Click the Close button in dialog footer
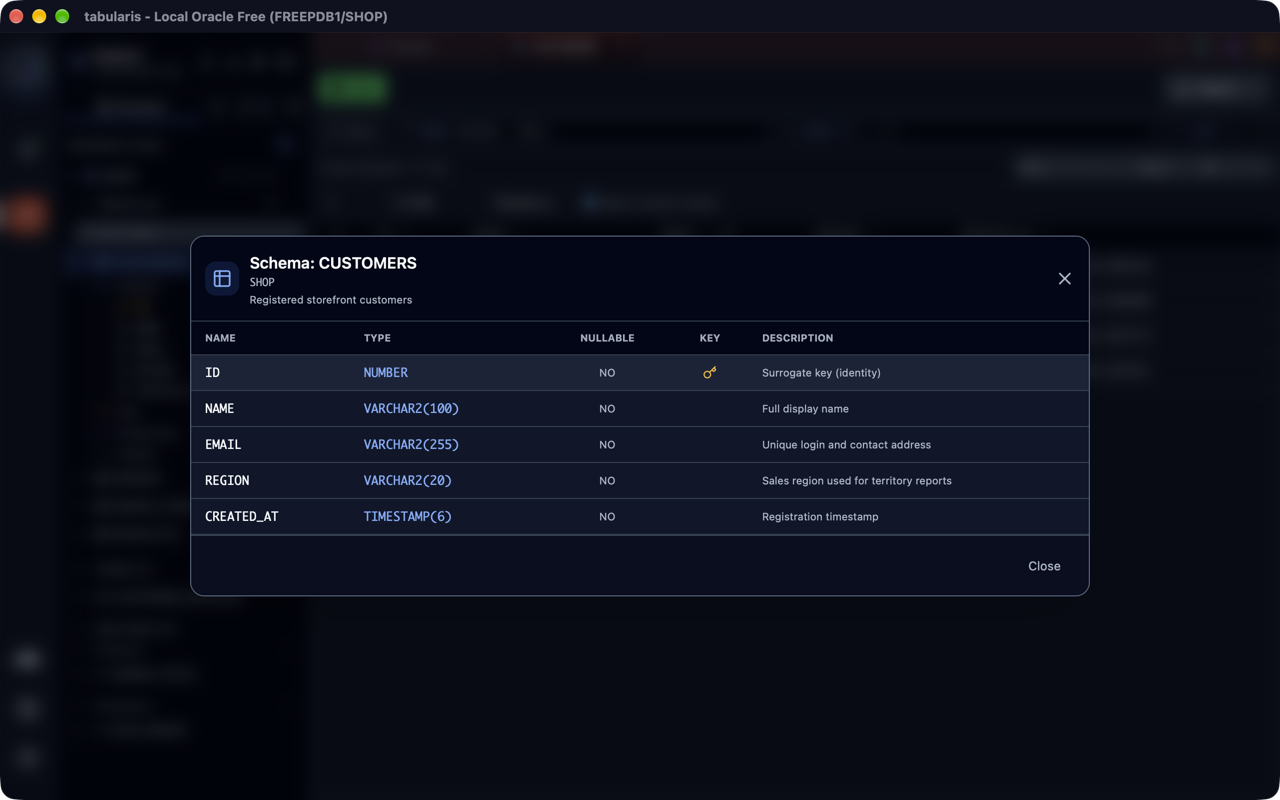 click(x=1044, y=566)
